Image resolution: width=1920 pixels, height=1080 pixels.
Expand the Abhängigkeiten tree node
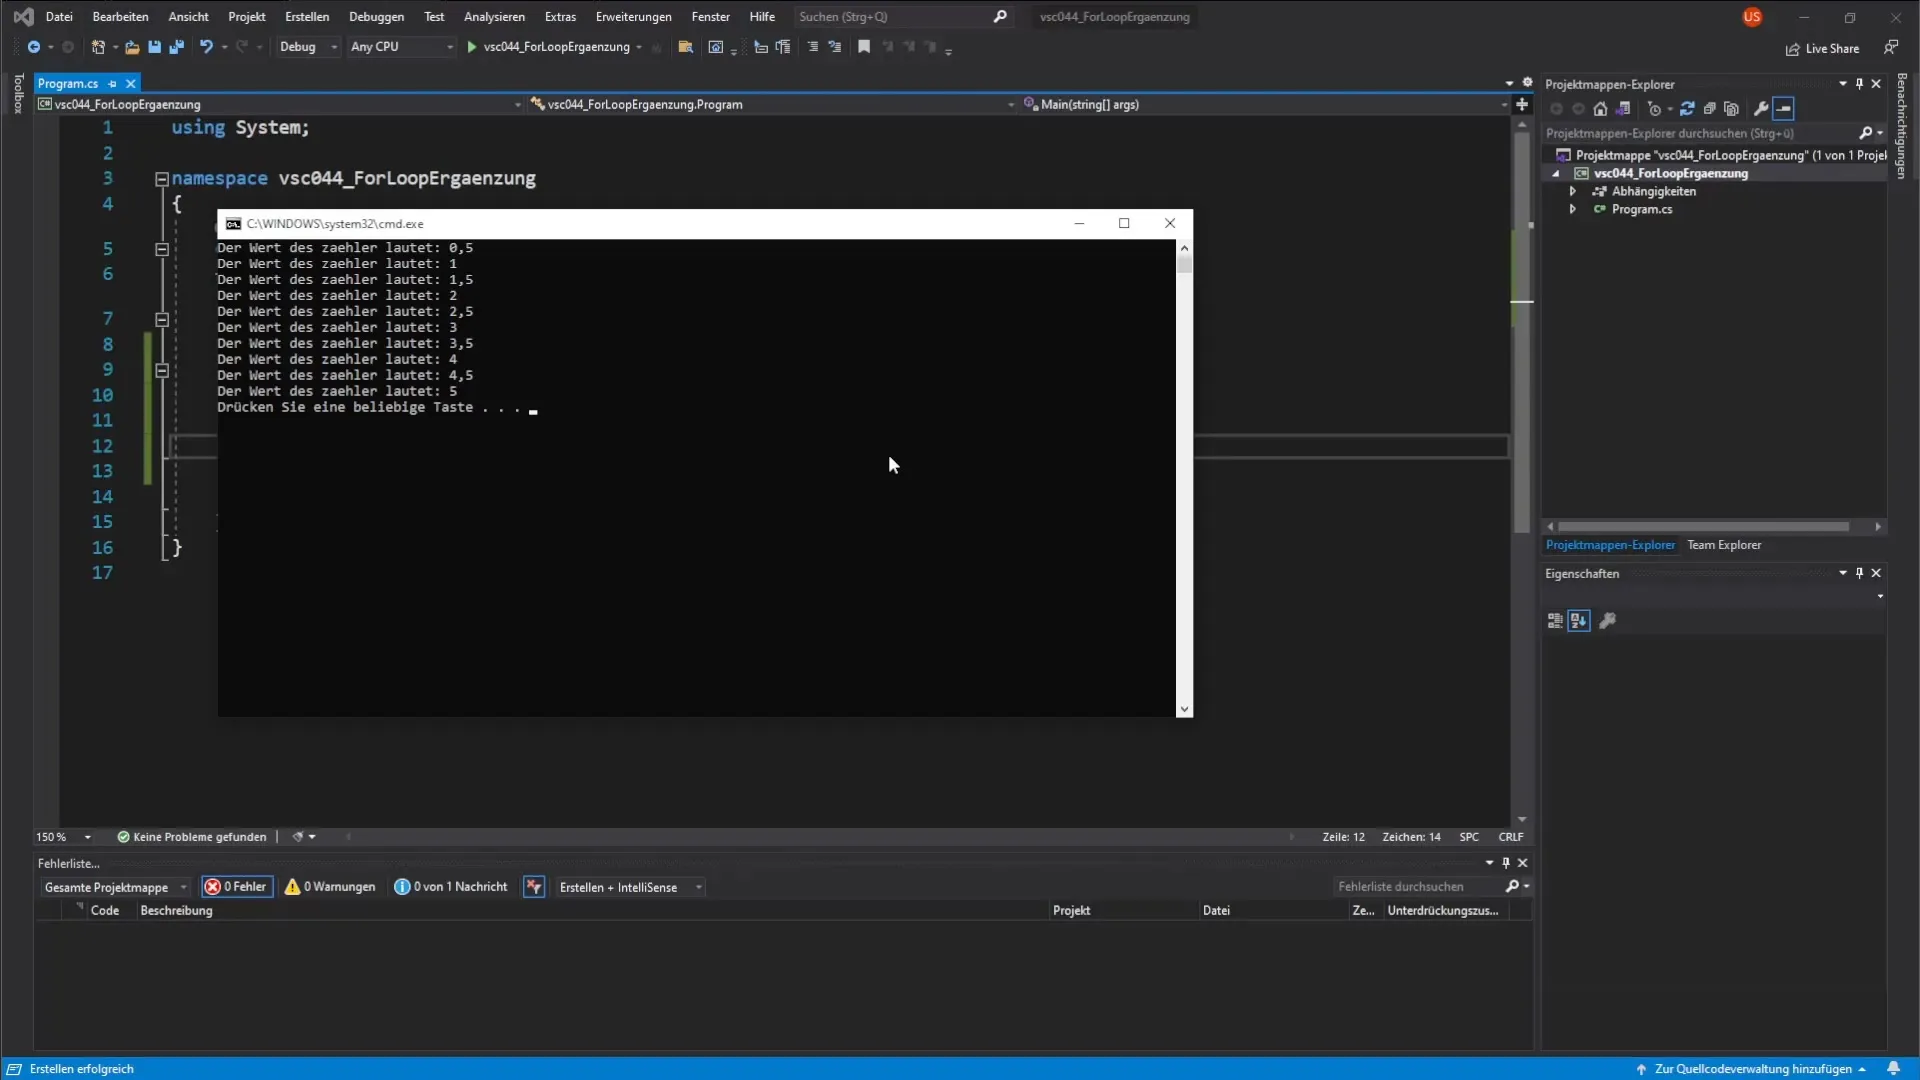(x=1573, y=191)
